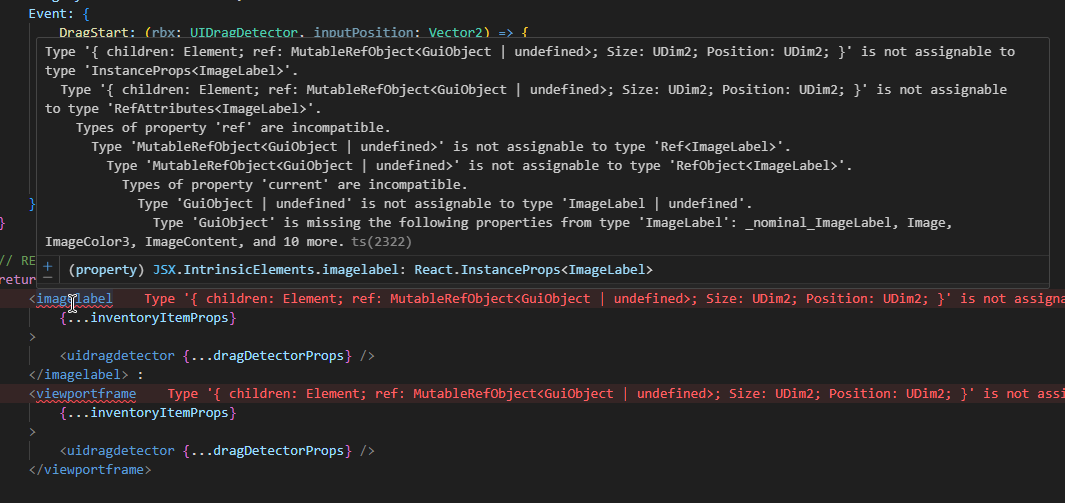Click hover line "'GuiObject | undefined' is not assignable"
1065x503 pixels.
[445, 204]
